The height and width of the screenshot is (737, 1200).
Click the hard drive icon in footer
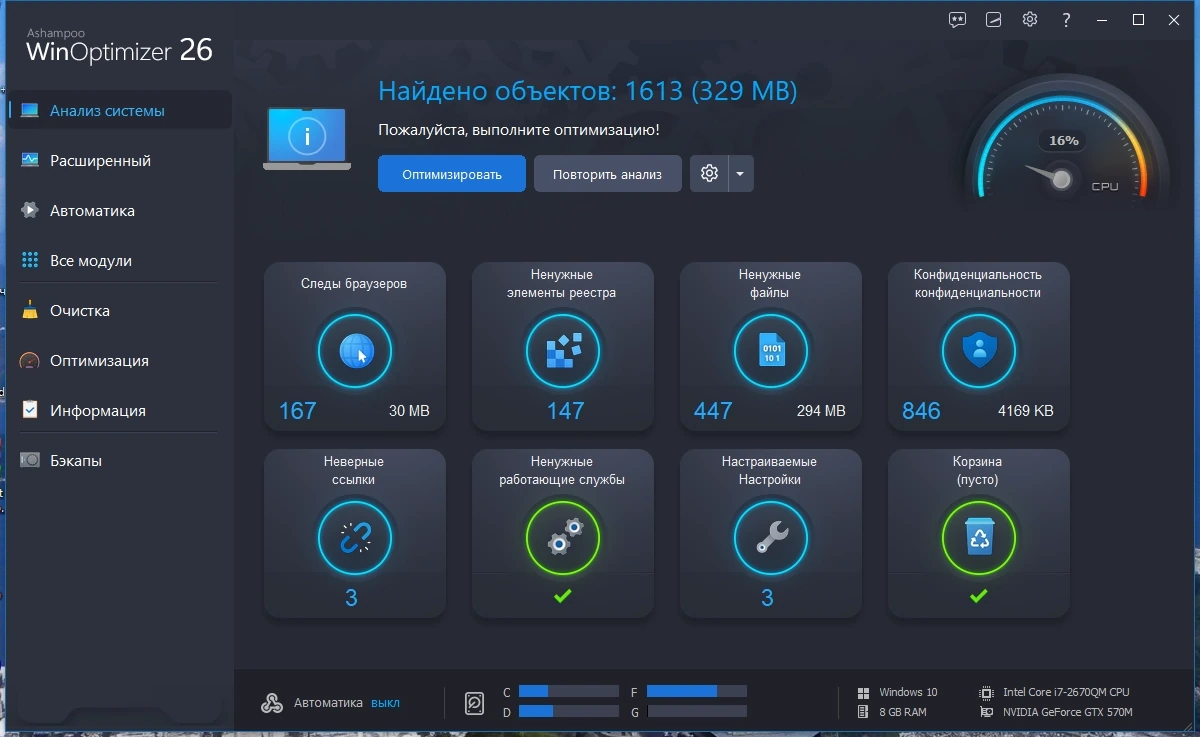tap(476, 704)
